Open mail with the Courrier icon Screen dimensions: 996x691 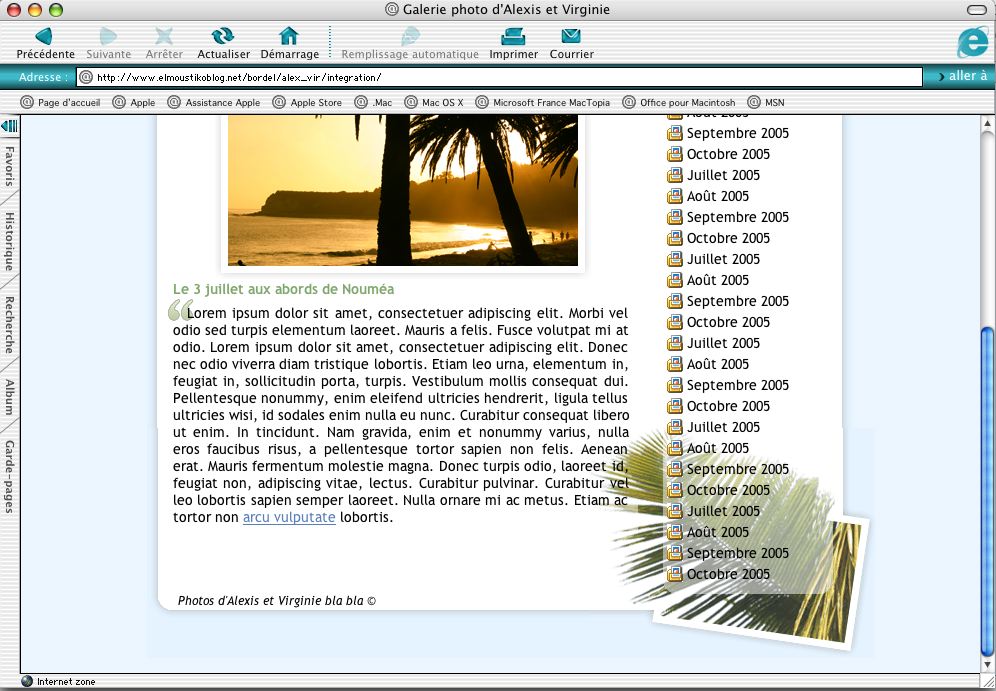point(572,43)
